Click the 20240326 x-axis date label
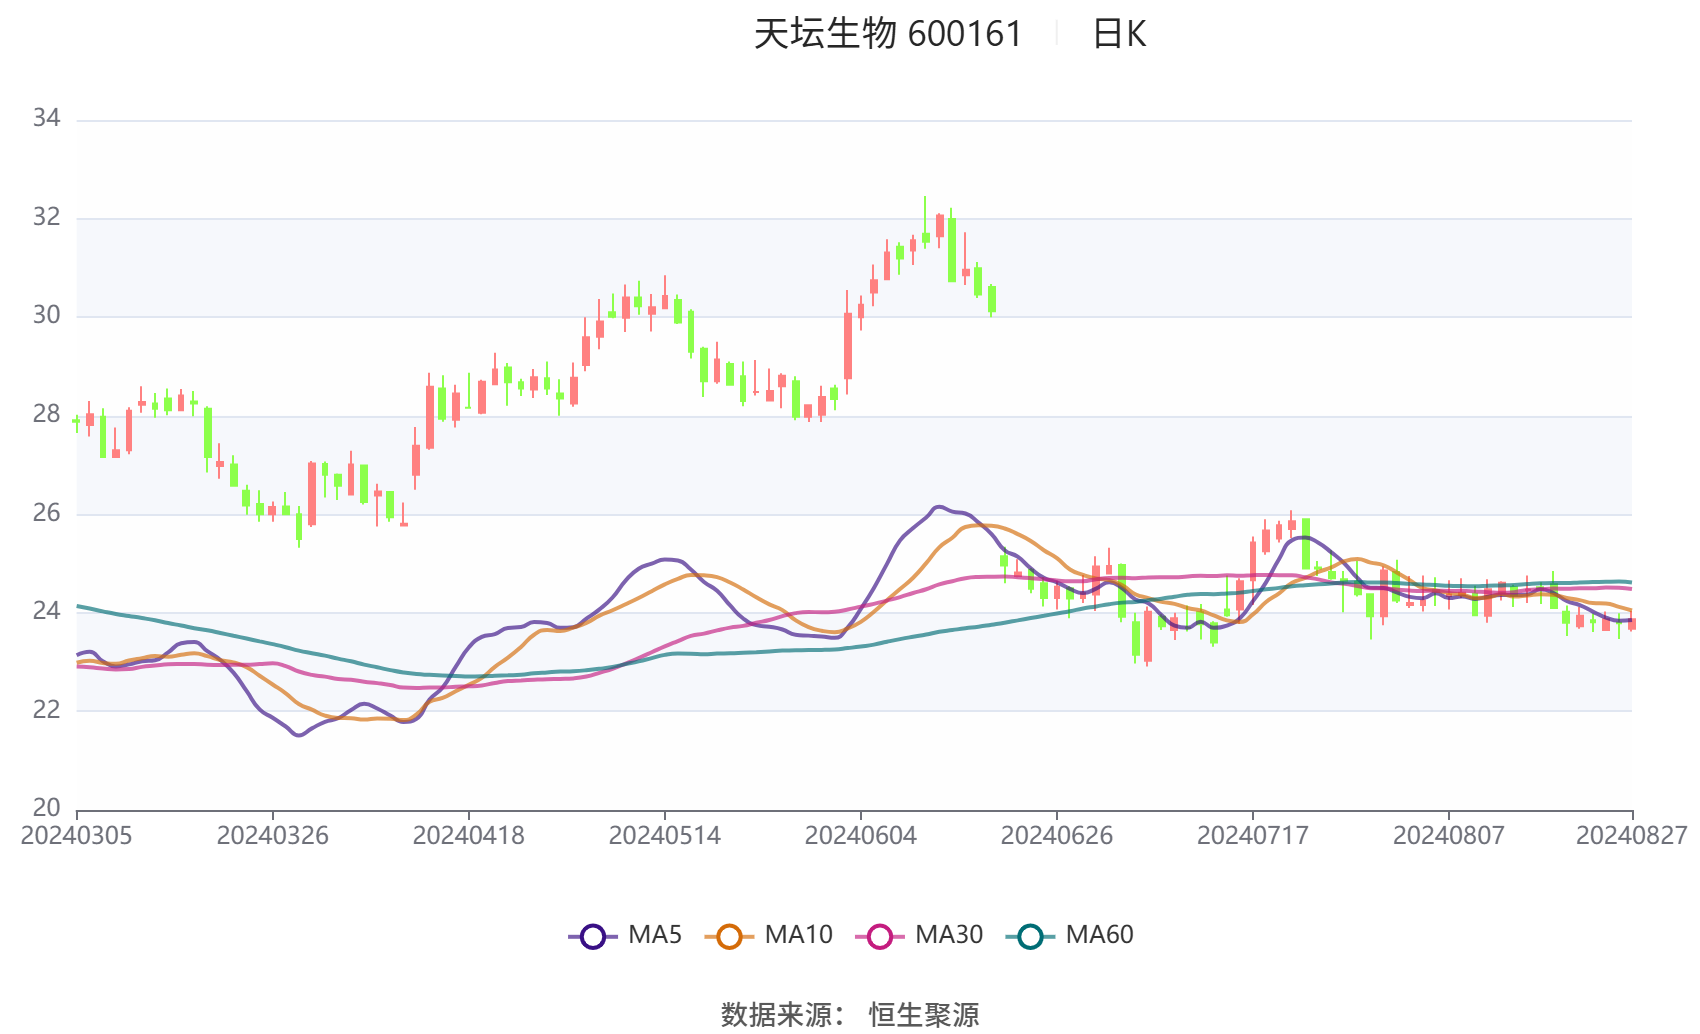 [x=273, y=836]
